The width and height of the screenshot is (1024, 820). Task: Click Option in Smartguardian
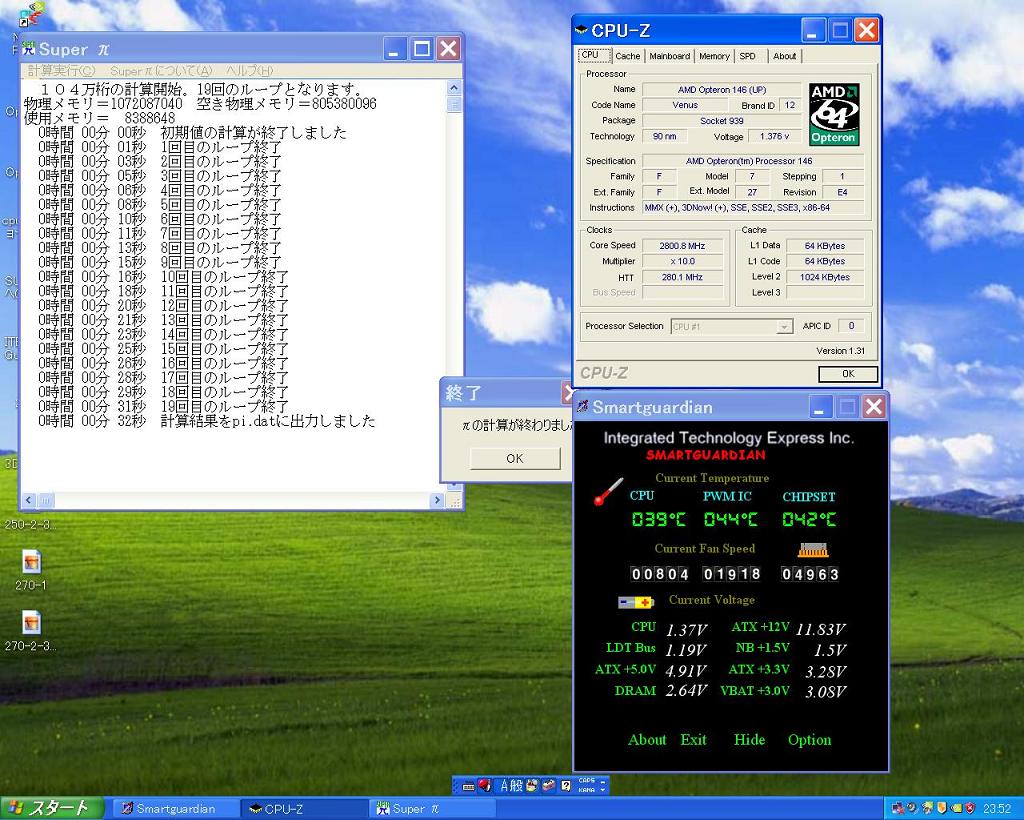pos(810,740)
